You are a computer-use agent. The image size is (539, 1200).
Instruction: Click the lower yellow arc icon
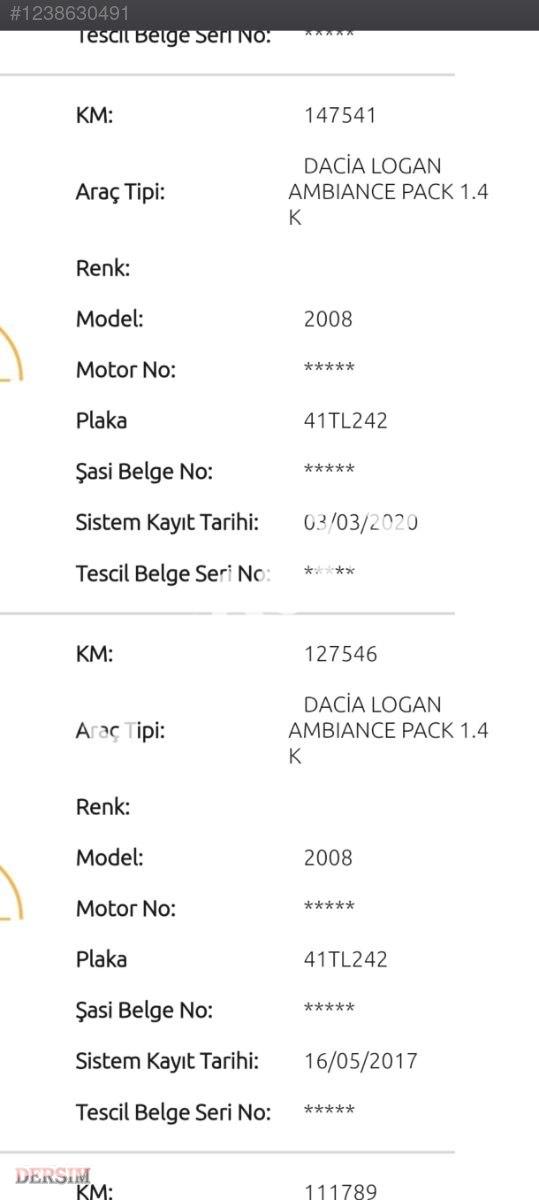tap(10, 892)
